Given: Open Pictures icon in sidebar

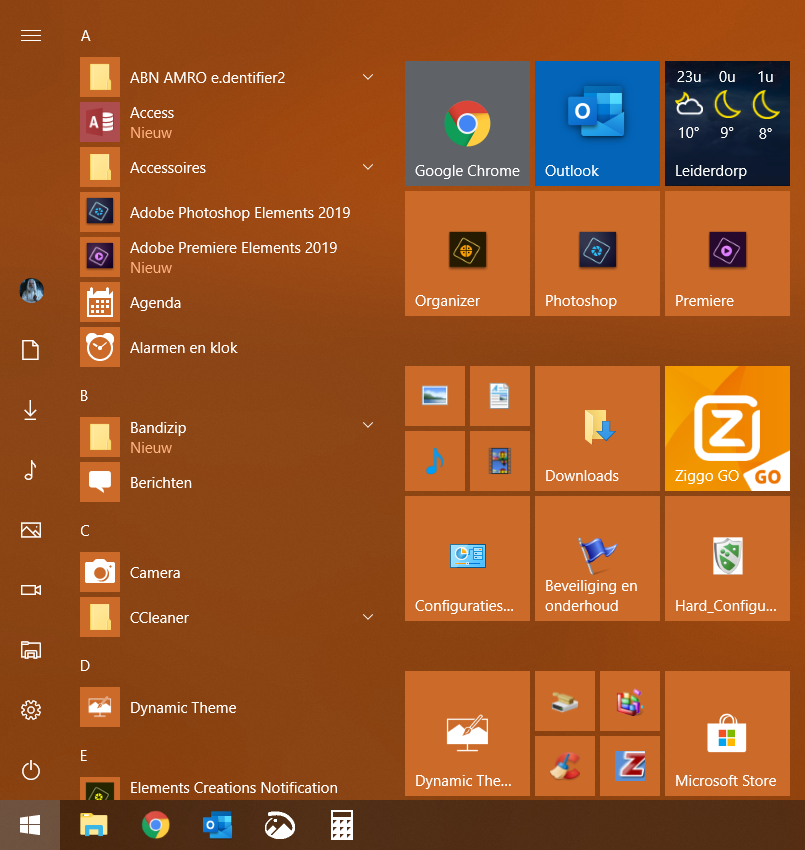Looking at the screenshot, I should tap(31, 530).
